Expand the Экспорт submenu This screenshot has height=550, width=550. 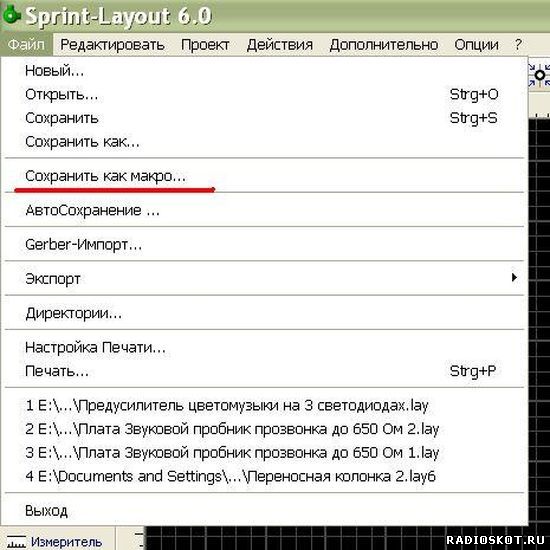[264, 279]
